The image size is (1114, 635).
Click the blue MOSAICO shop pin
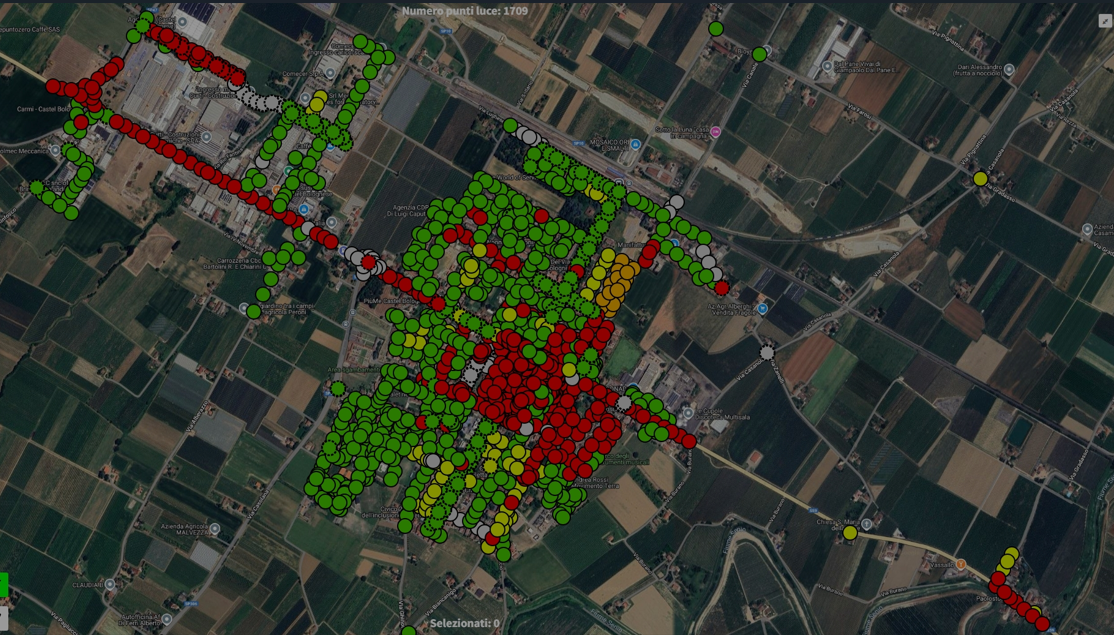(635, 145)
